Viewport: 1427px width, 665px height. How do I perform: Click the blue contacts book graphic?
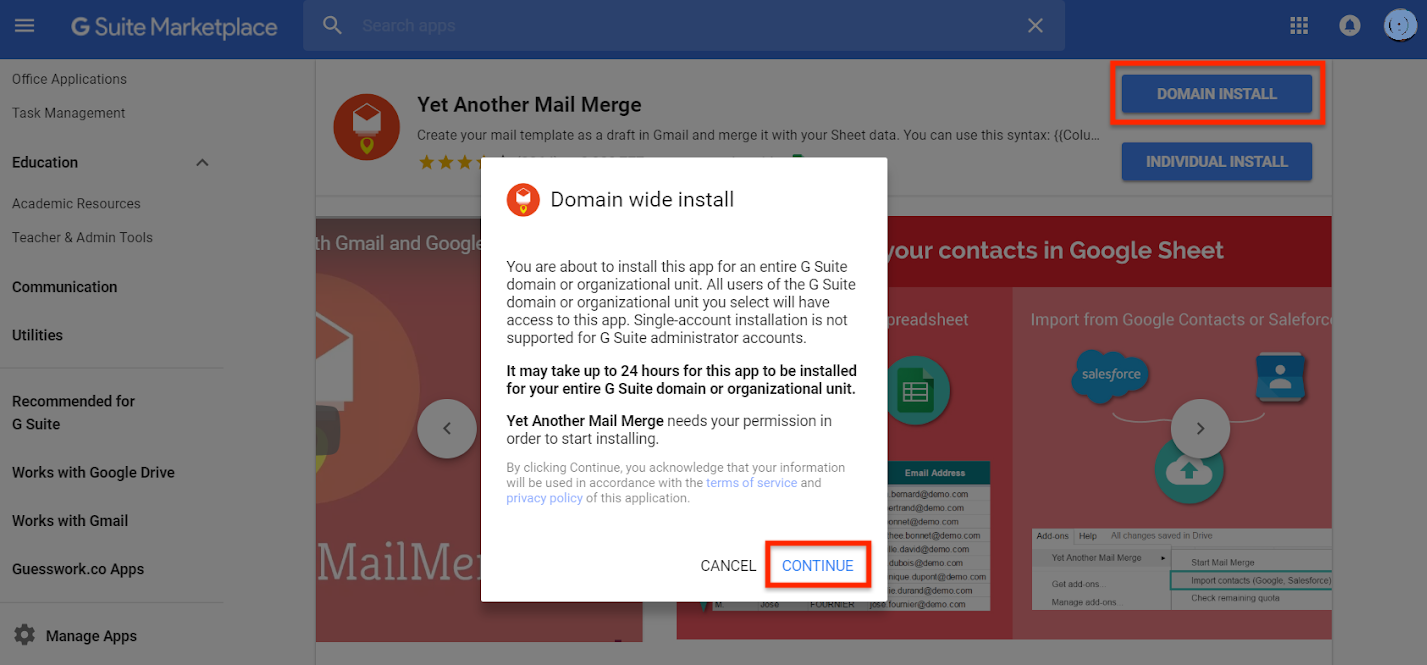coord(1280,377)
